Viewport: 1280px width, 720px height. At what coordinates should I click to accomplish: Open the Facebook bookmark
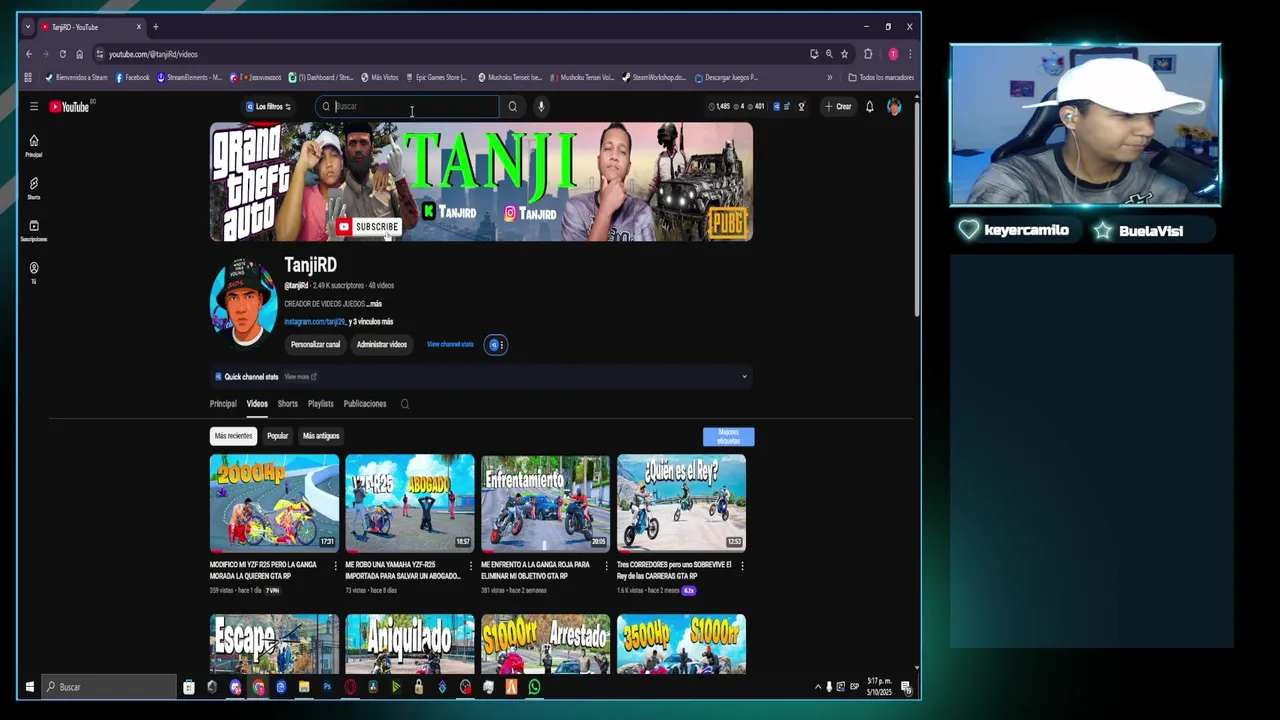point(133,77)
